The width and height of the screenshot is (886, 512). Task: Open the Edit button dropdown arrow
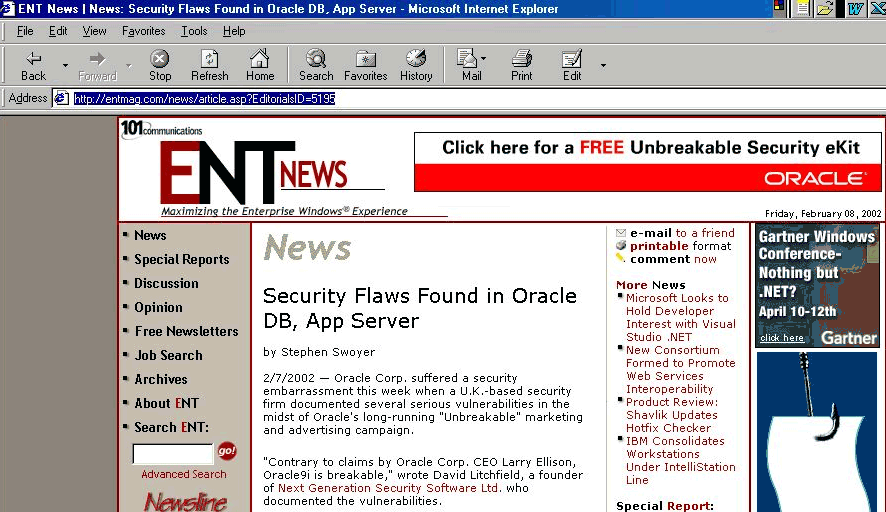pyautogui.click(x=603, y=66)
